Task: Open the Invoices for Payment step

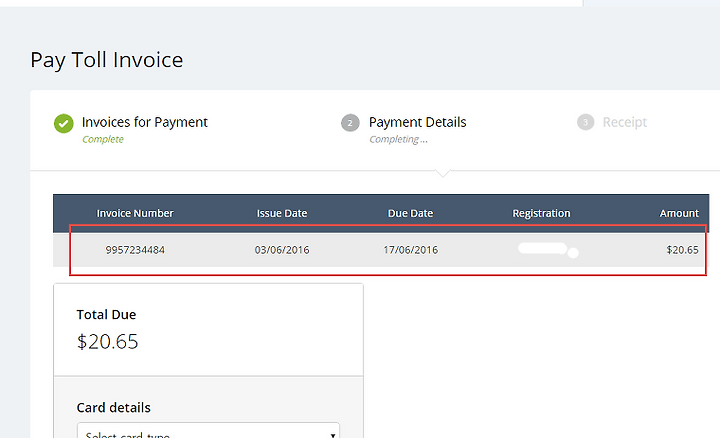Action: pos(145,122)
